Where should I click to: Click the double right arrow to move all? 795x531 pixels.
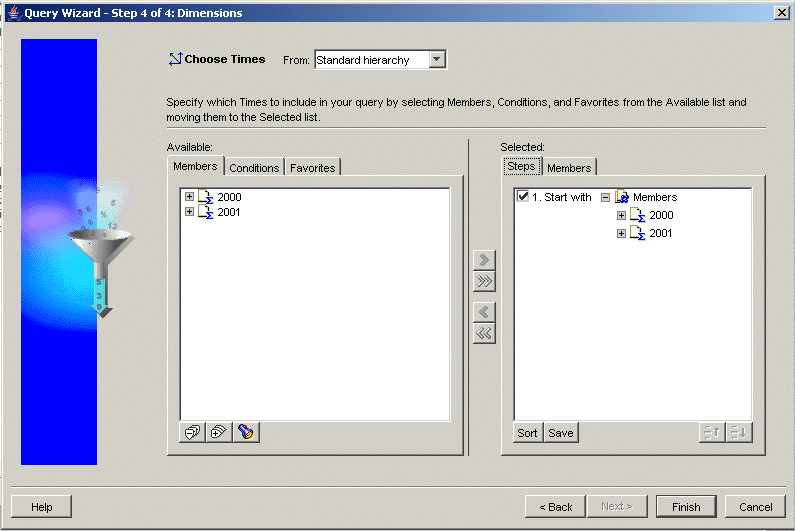(484, 281)
